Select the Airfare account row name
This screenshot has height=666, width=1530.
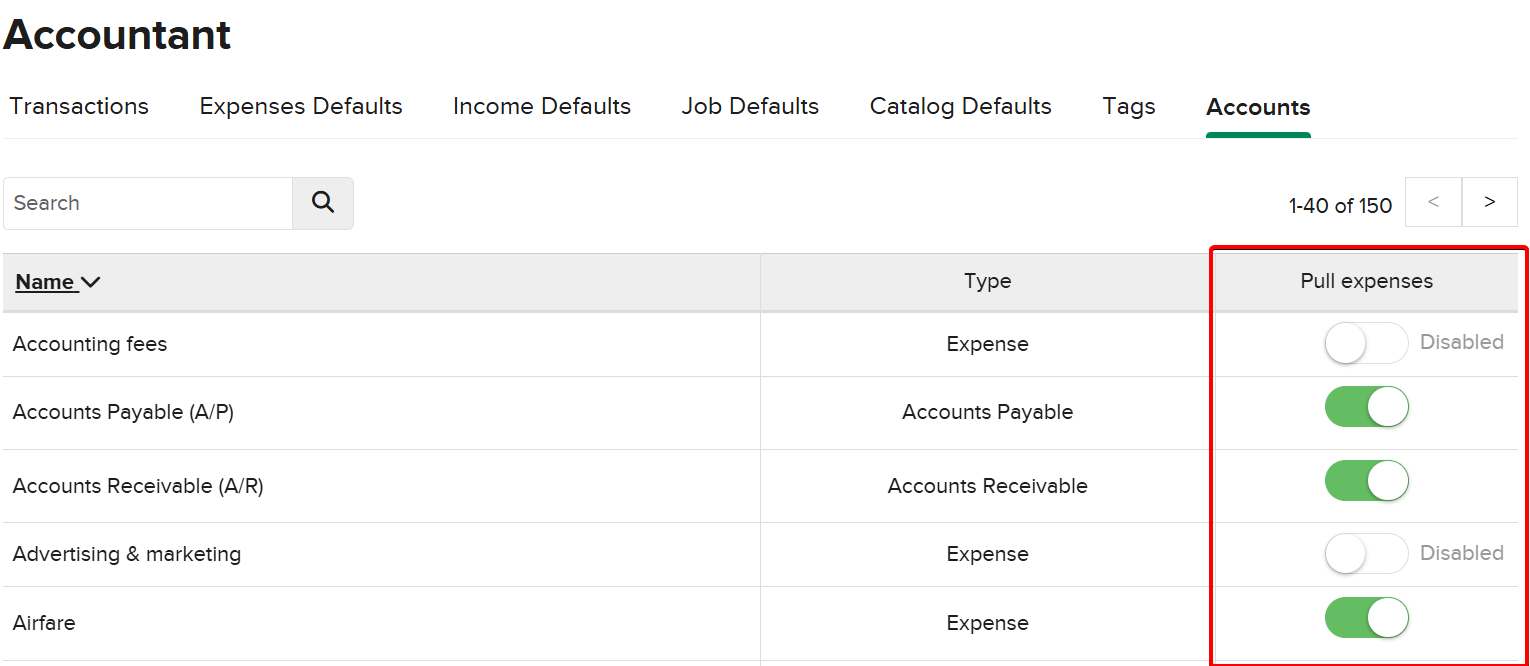click(x=44, y=623)
